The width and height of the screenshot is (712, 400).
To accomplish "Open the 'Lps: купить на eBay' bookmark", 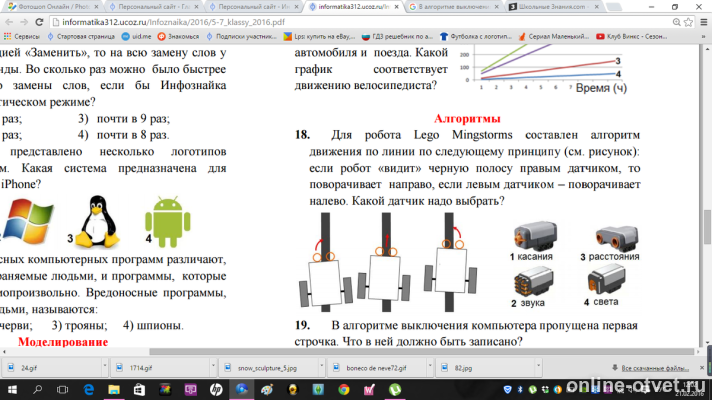I will point(319,36).
